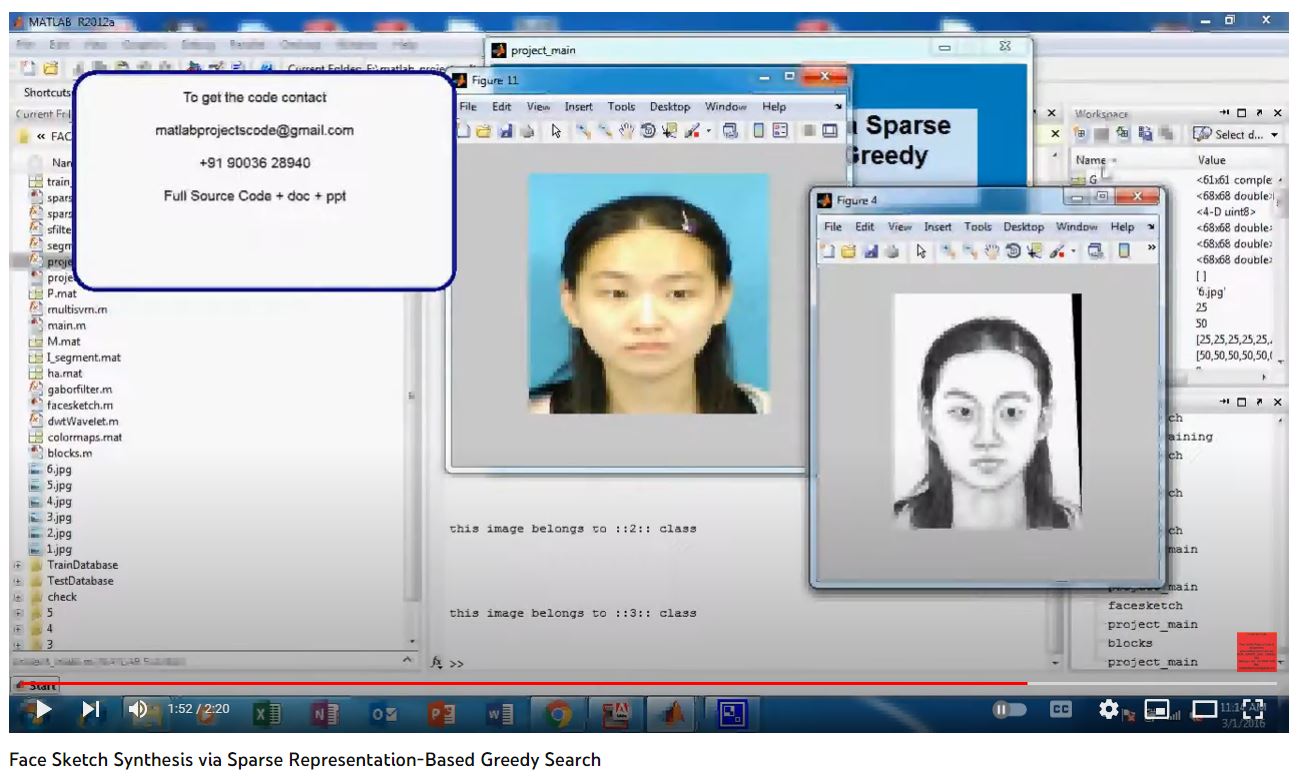Activate Data Cursor tool in Figure 11
1300x776 pixels.
669,130
